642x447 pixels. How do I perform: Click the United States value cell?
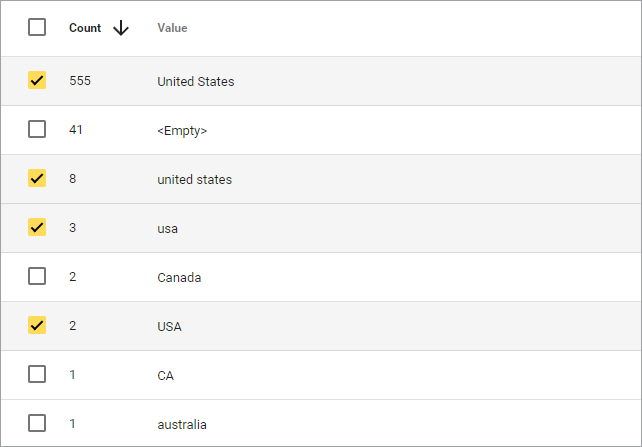[196, 81]
